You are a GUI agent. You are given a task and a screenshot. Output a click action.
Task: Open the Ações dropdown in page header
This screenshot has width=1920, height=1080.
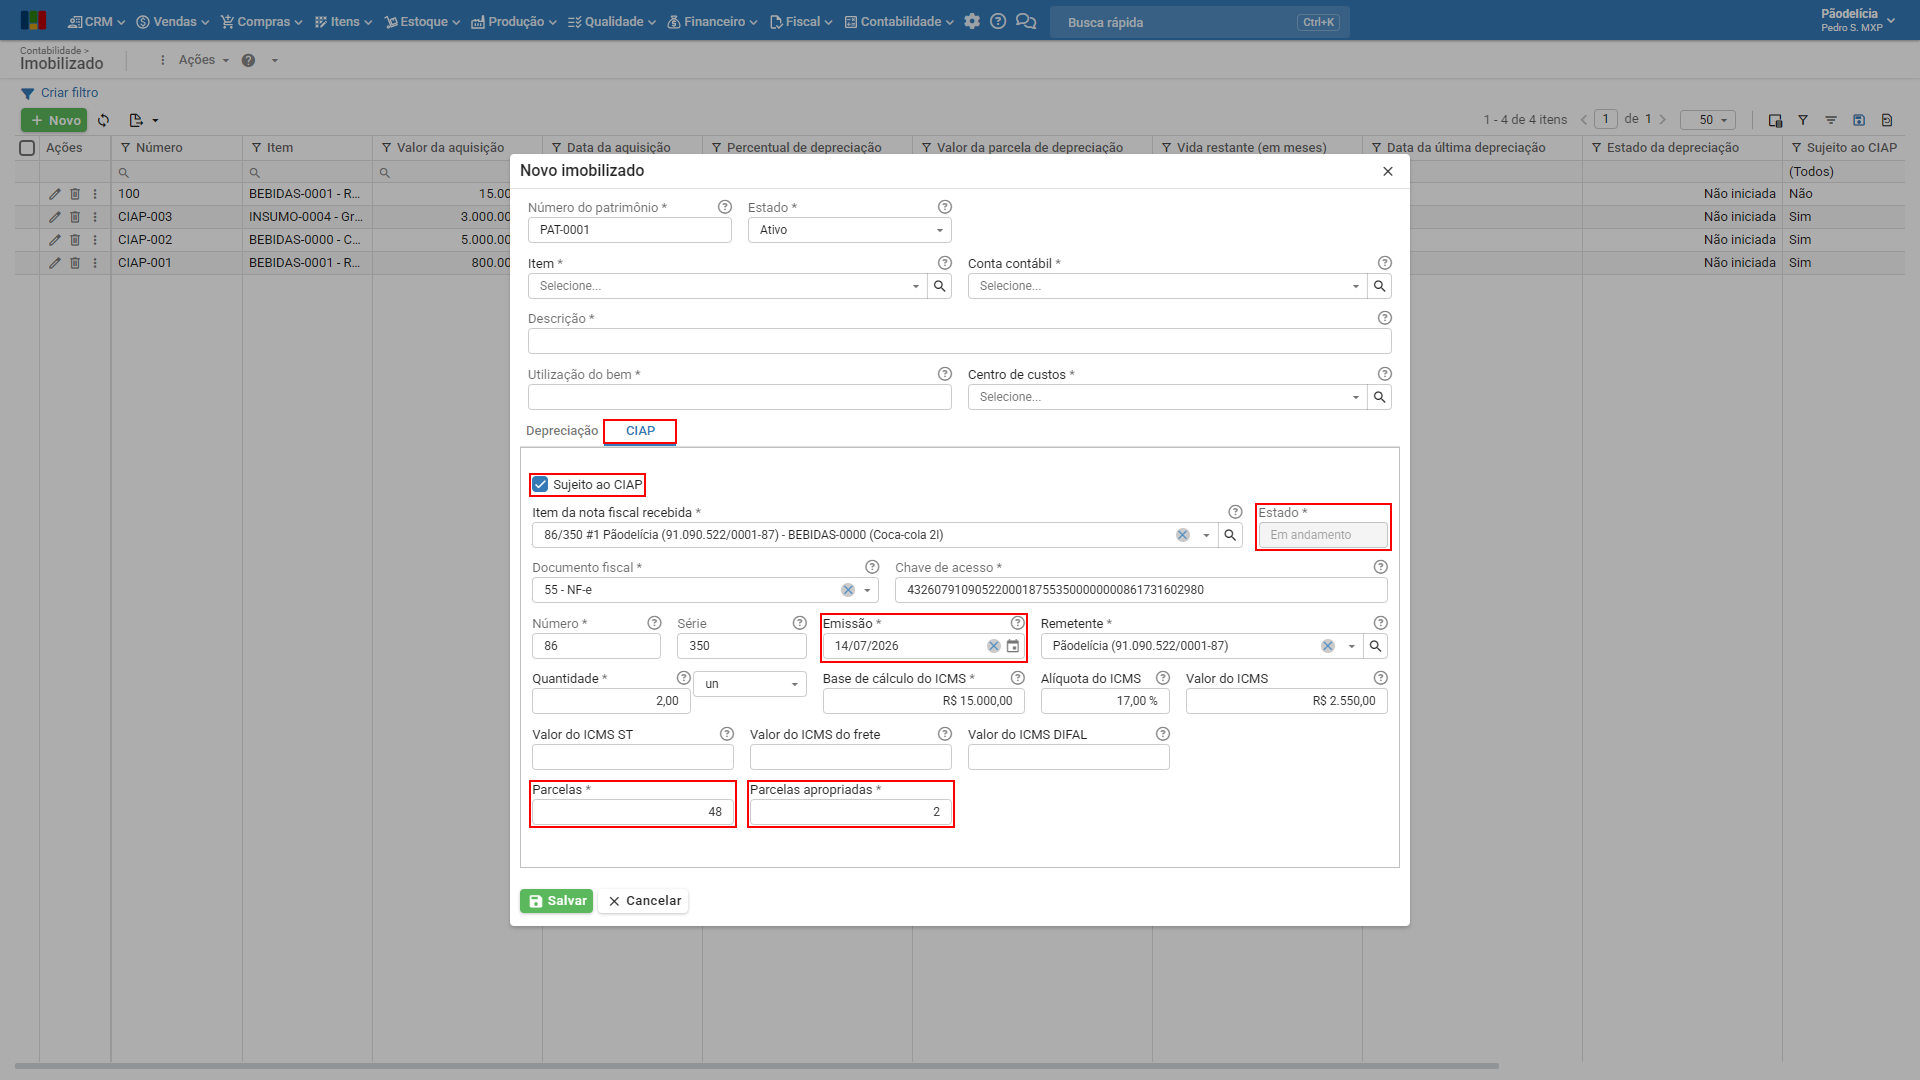[x=203, y=60]
